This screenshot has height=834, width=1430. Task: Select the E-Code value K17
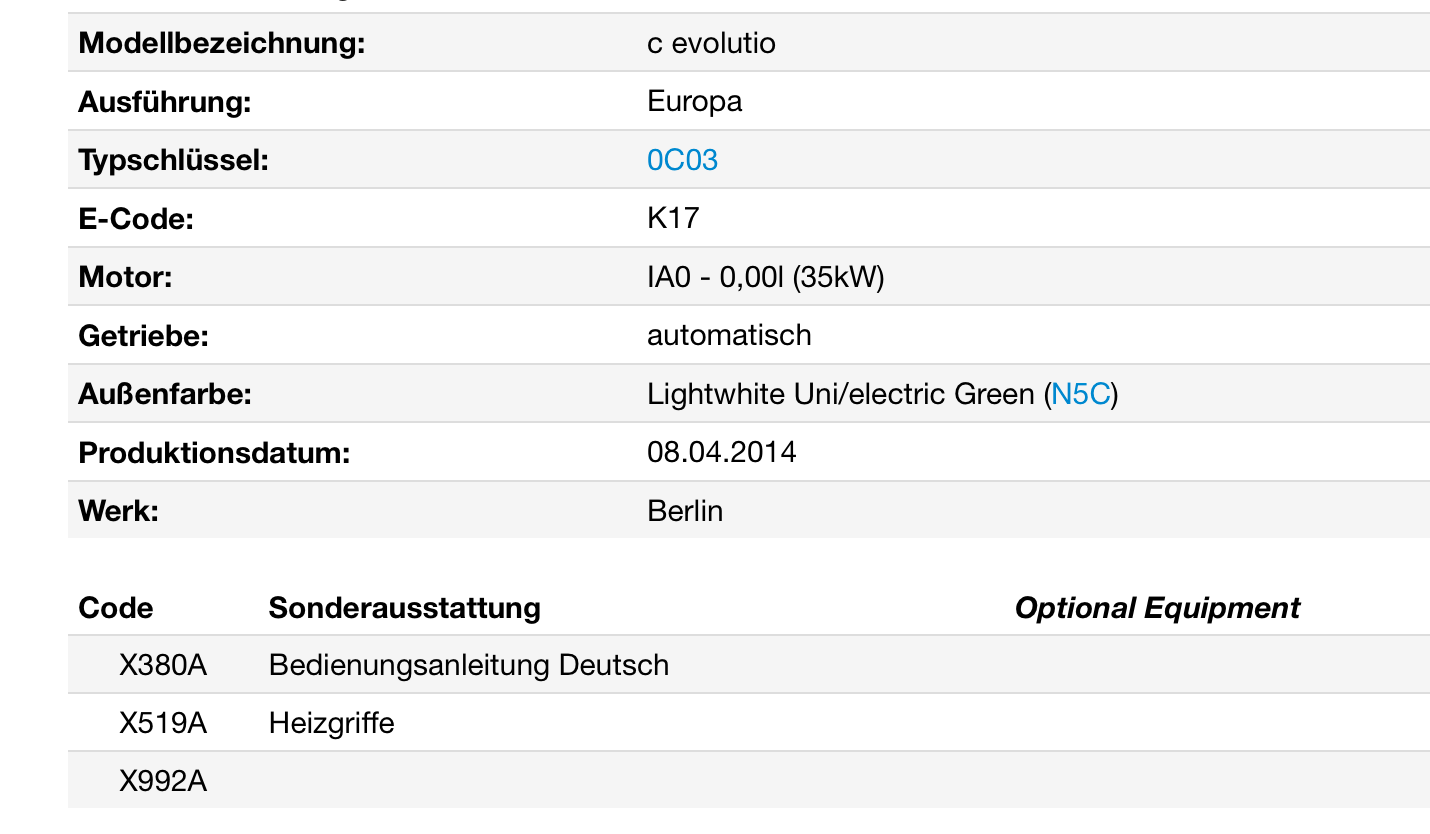pos(673,218)
